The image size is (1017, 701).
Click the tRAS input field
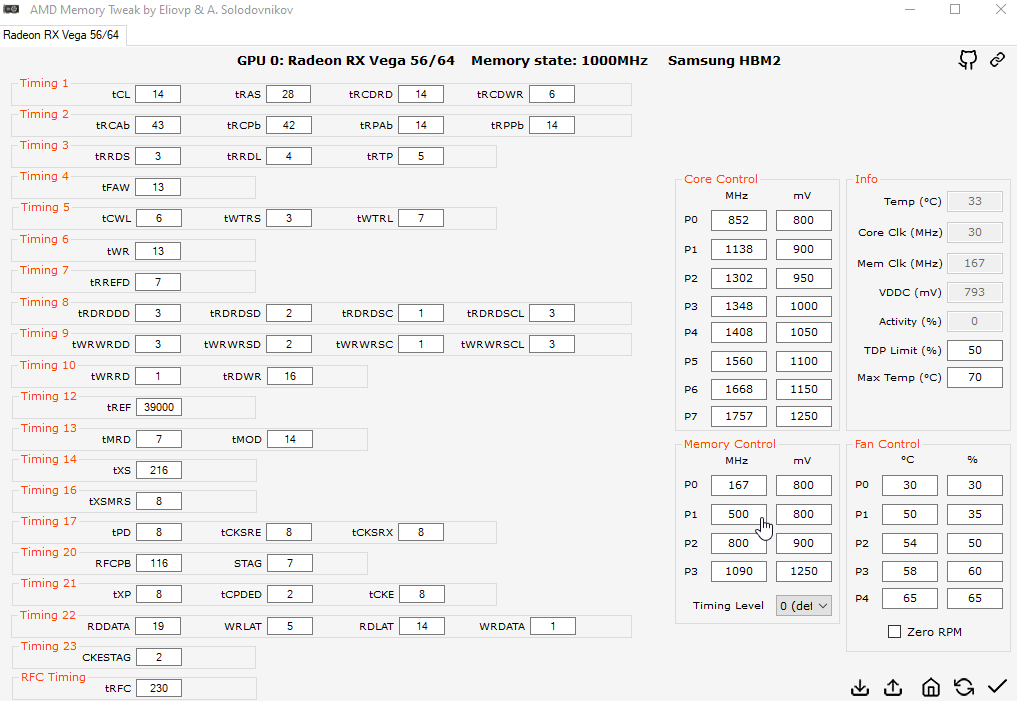[289, 94]
